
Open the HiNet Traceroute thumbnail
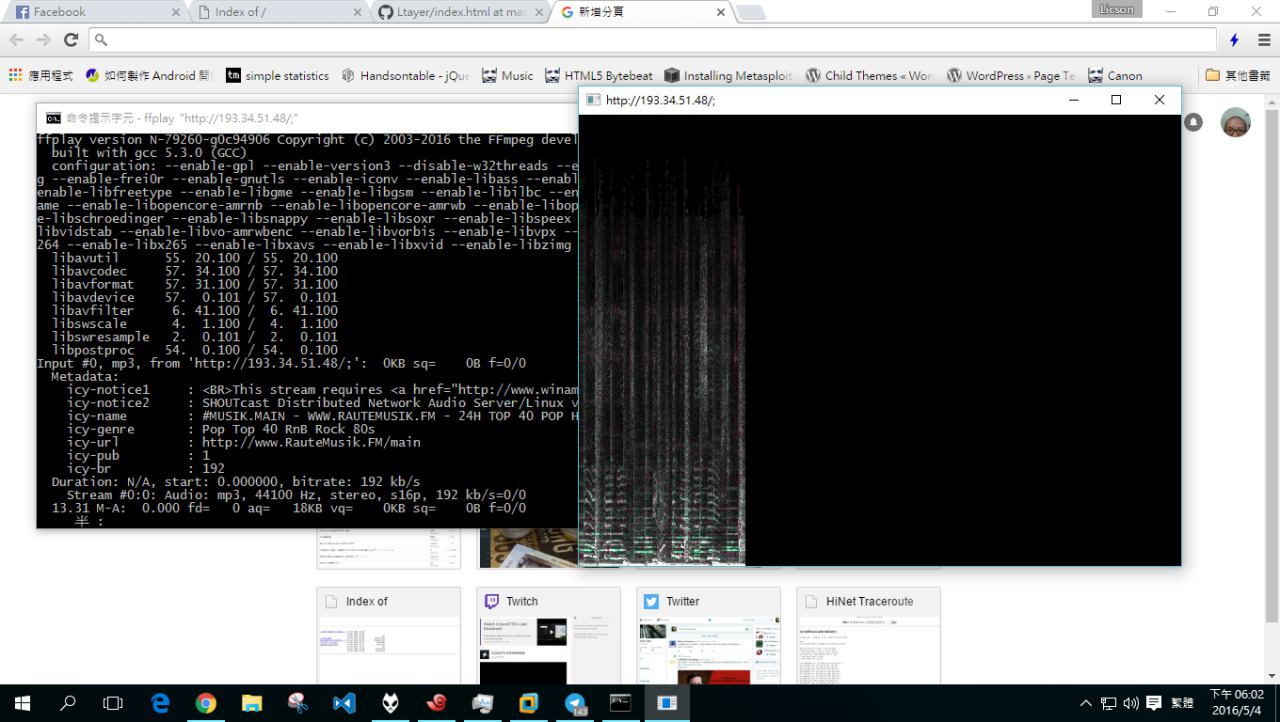868,635
